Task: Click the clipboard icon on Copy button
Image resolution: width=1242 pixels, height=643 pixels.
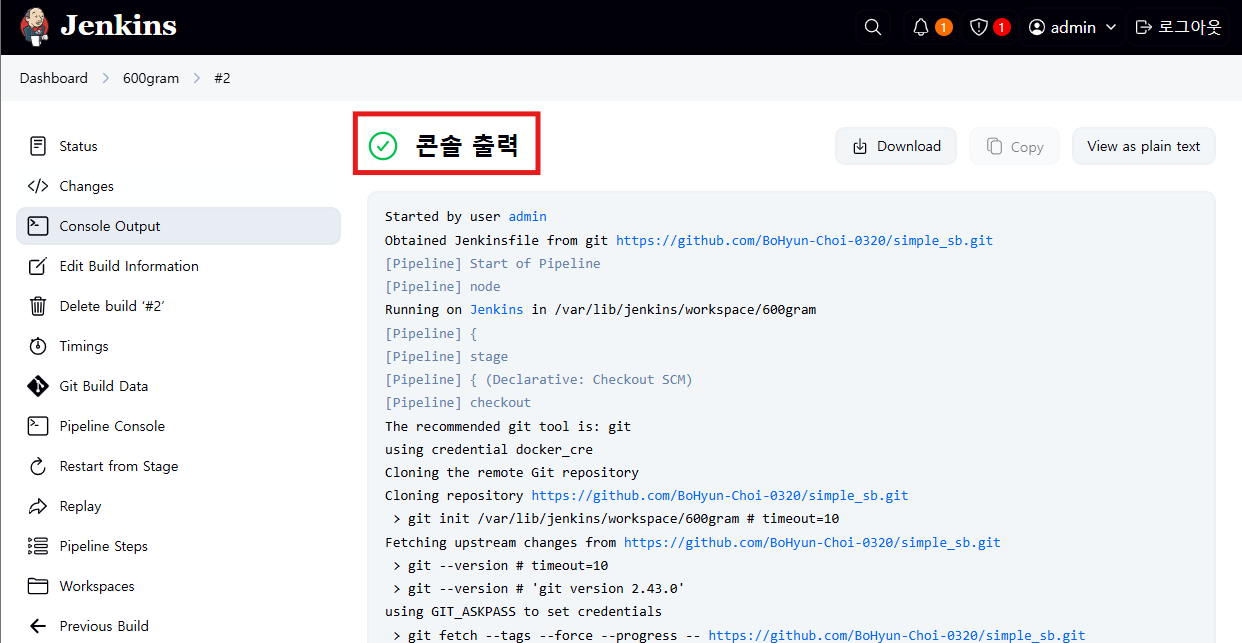Action: click(994, 147)
